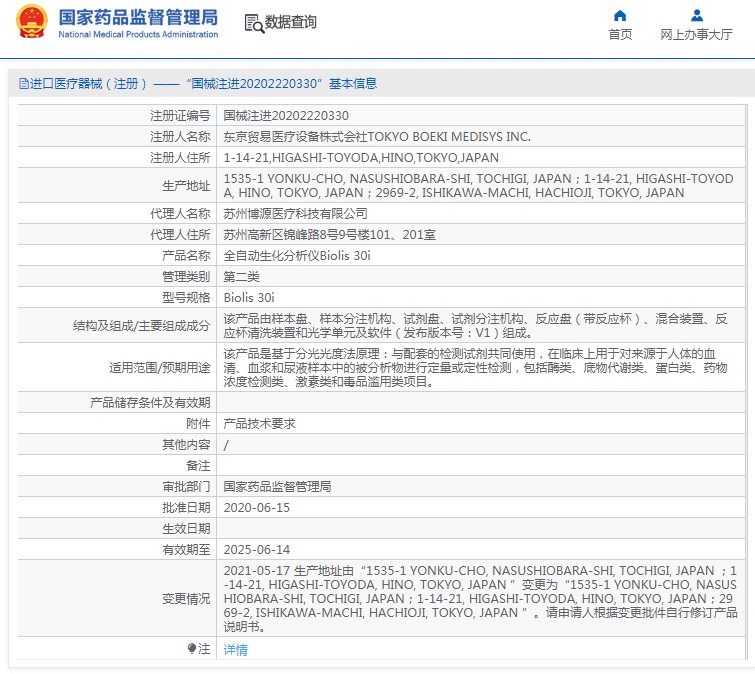Select the production address value starting 1535-1 YONKU-CHO
The width and height of the screenshot is (755, 674).
tap(479, 186)
